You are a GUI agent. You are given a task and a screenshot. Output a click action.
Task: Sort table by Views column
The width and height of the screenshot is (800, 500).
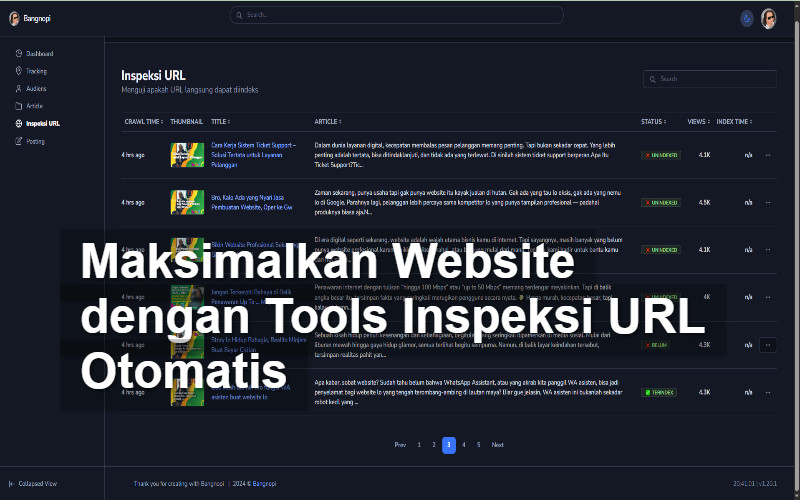coord(699,121)
